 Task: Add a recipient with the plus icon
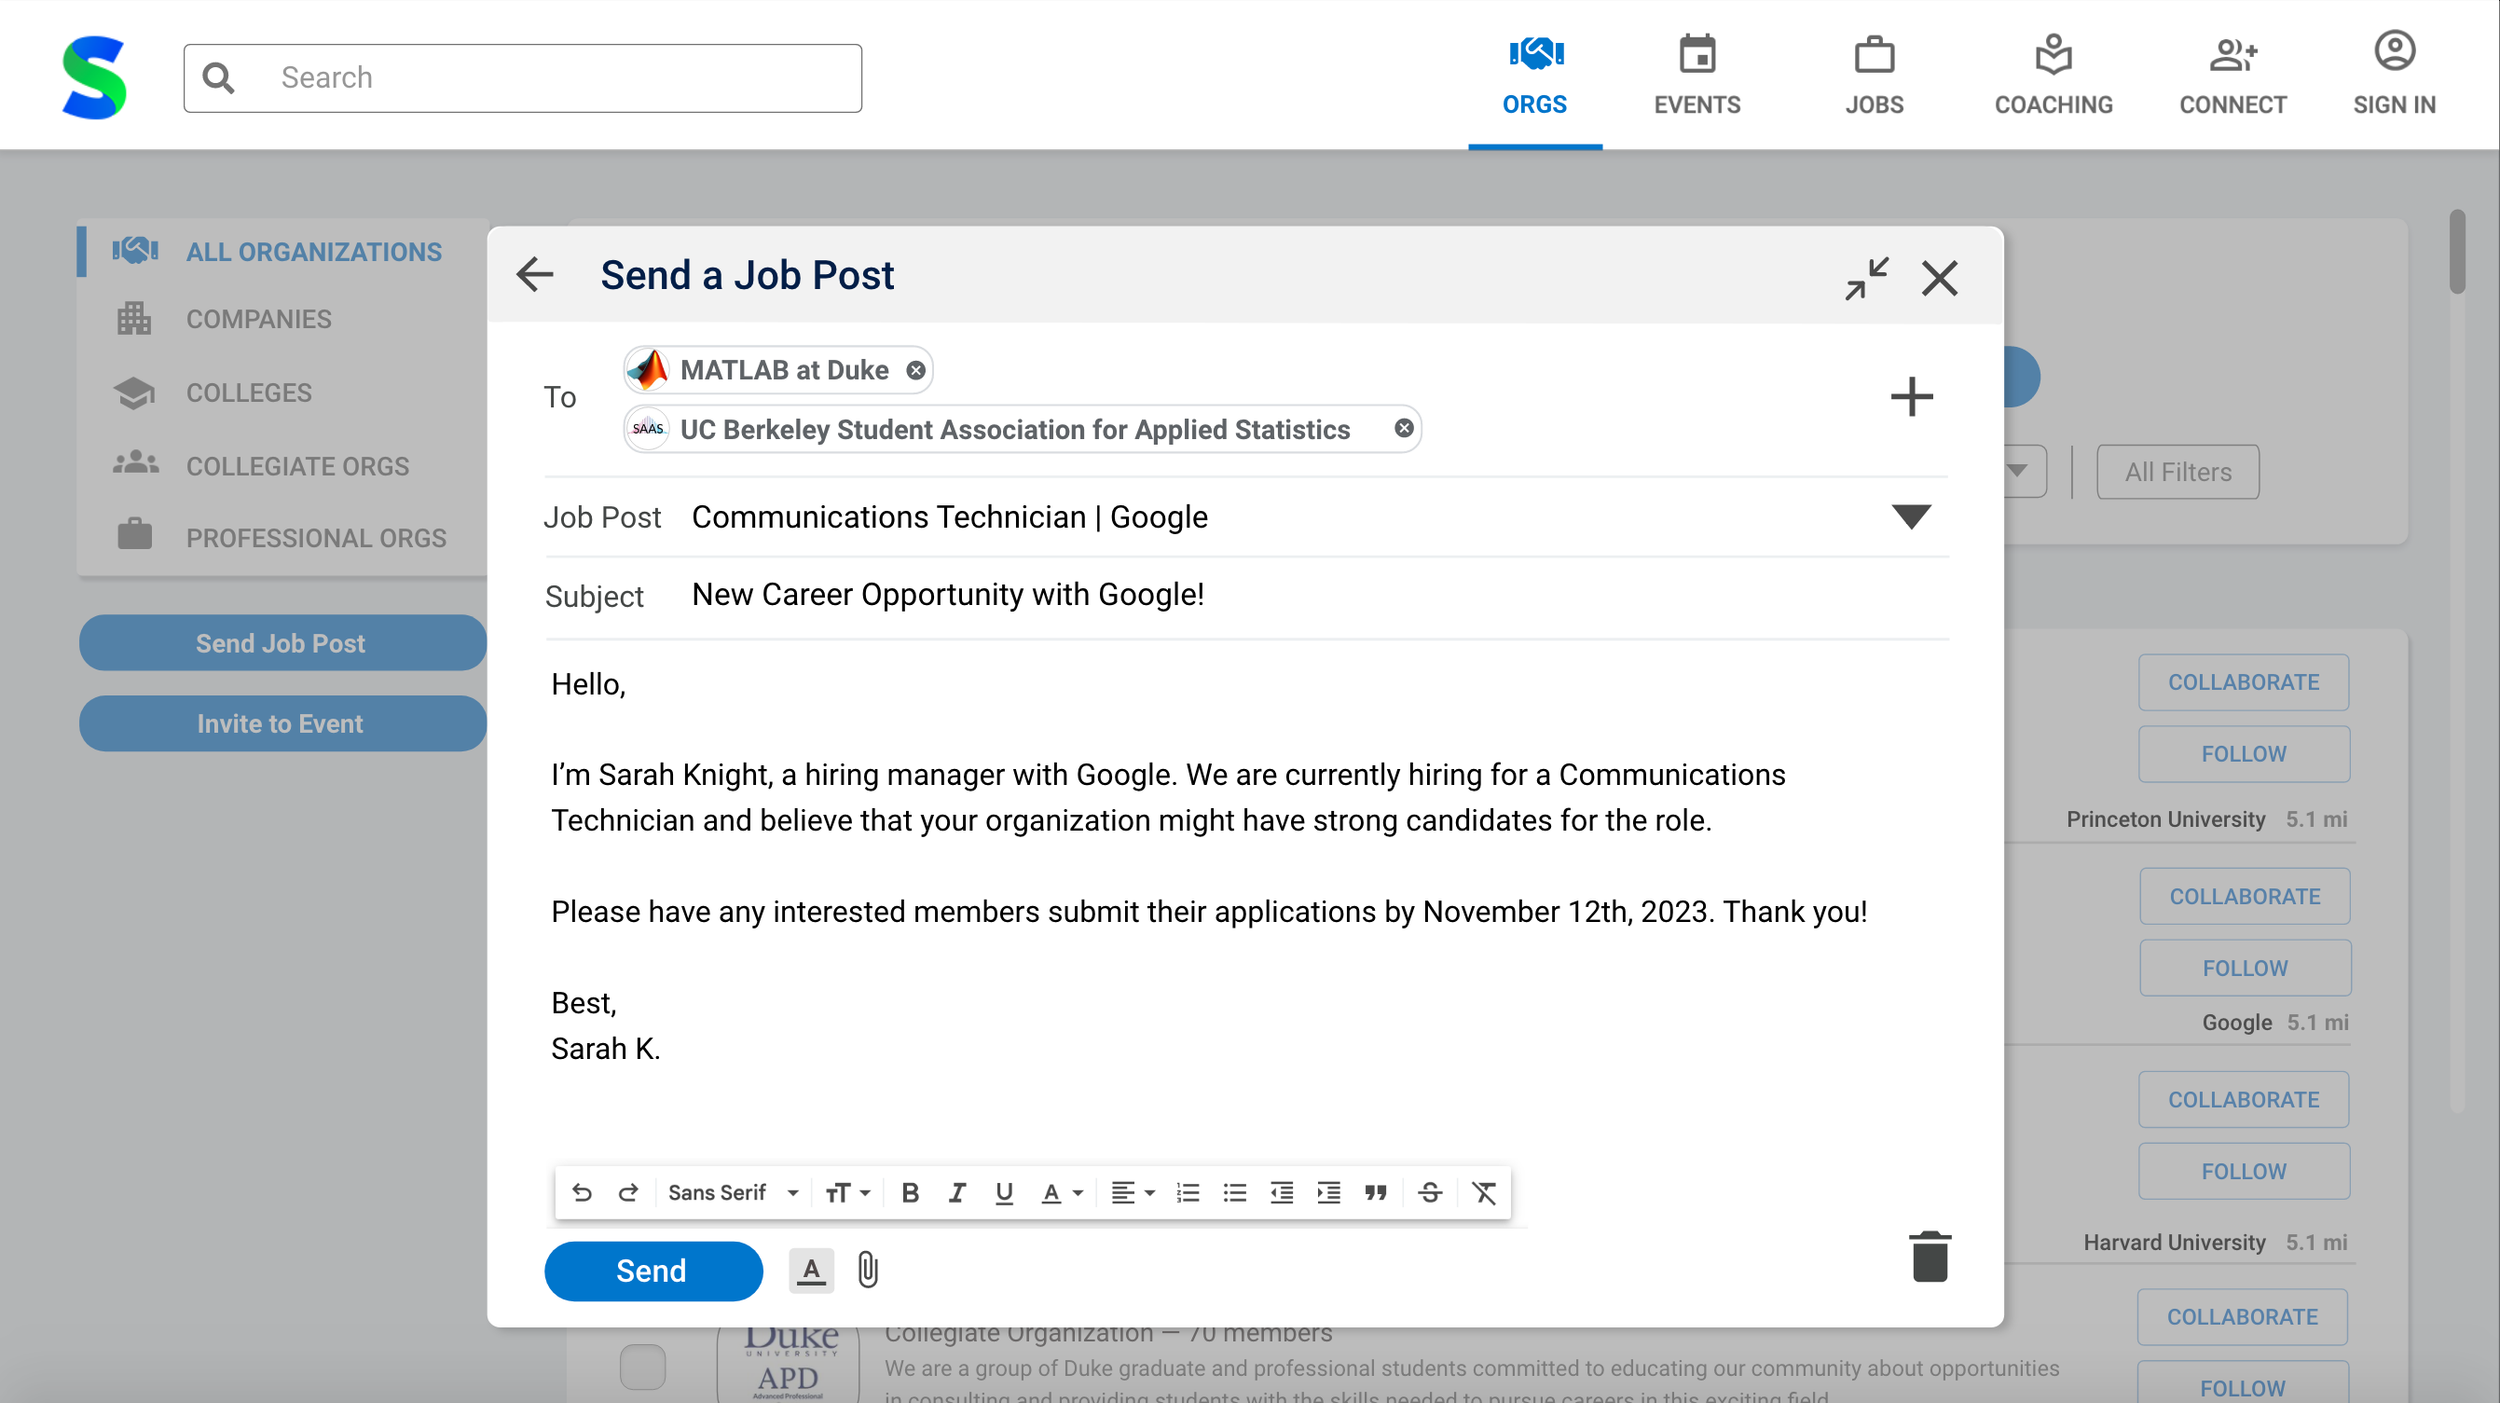[1911, 397]
